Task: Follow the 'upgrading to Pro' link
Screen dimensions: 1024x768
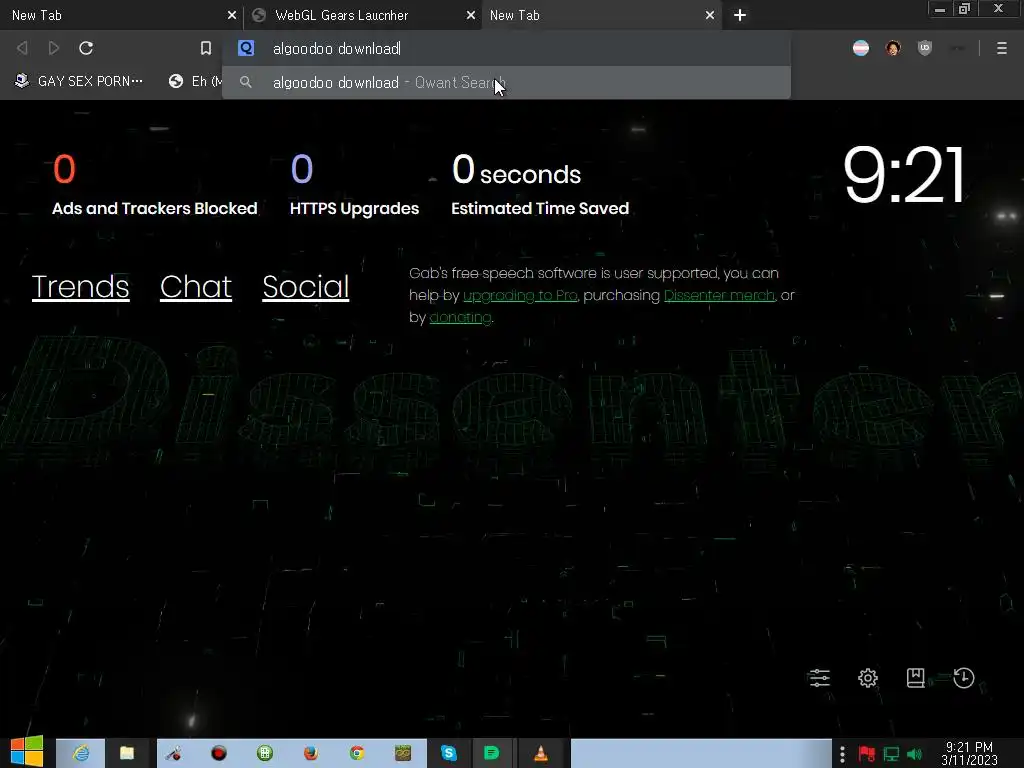Action: pos(520,295)
